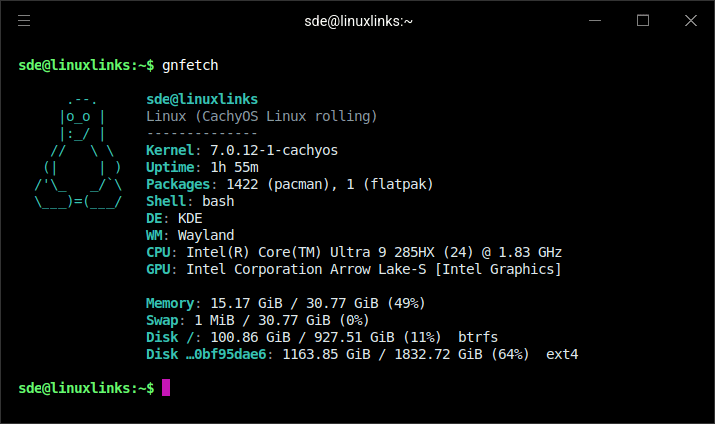Screen dimensions: 715x424
Task: Click the typed gnfetch command
Action: 190,66
